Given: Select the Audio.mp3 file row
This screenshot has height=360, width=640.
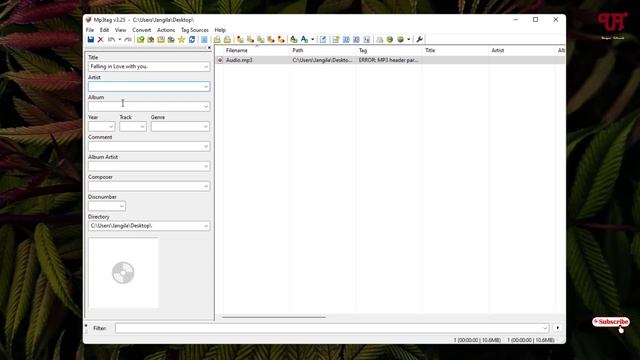Looking at the screenshot, I should pos(390,60).
